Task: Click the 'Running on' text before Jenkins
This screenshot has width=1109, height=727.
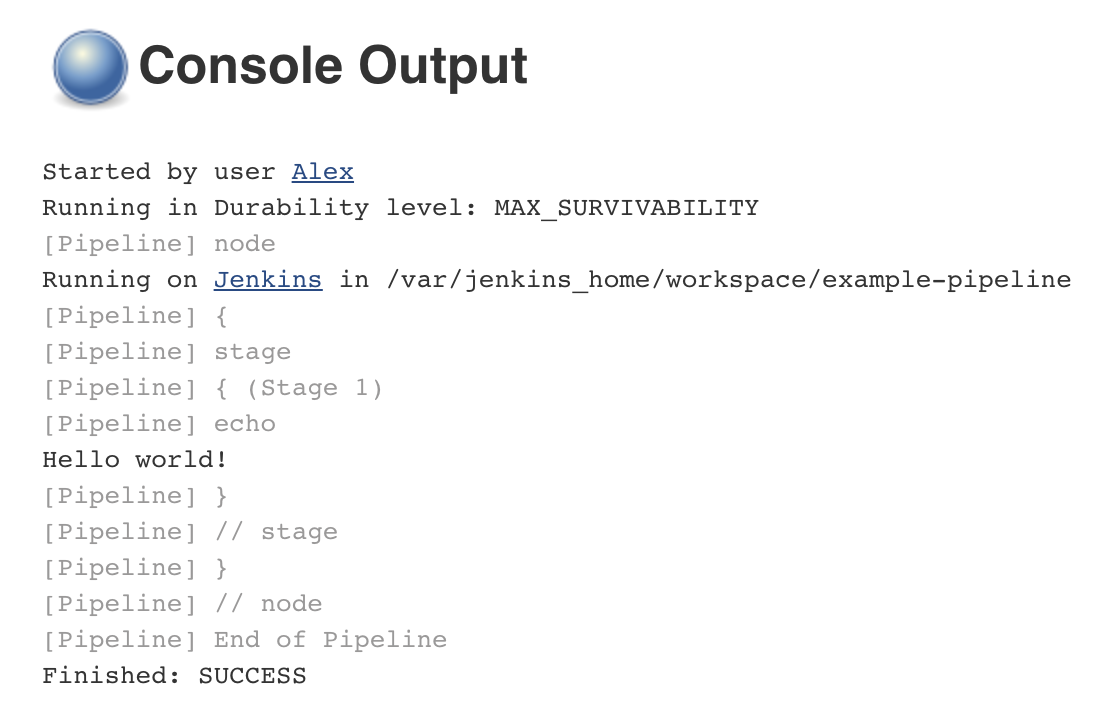Action: click(x=120, y=280)
